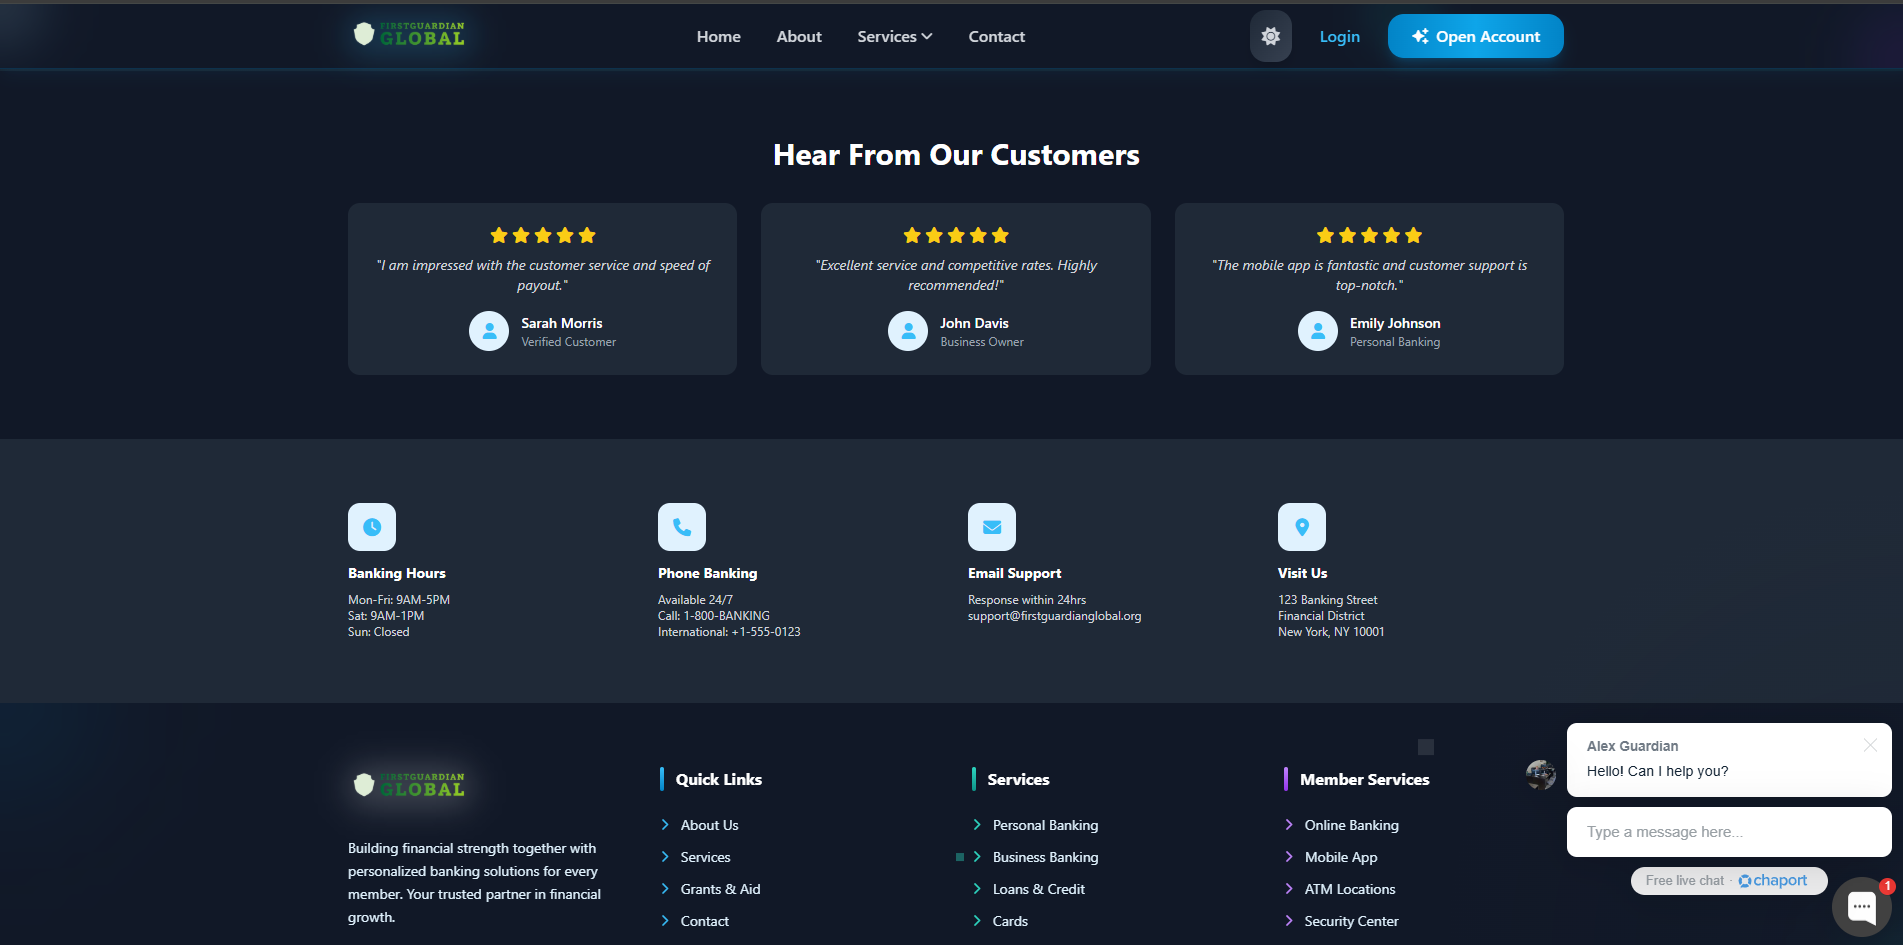Click the Phone Banking phone icon
The width and height of the screenshot is (1903, 945).
tap(682, 527)
